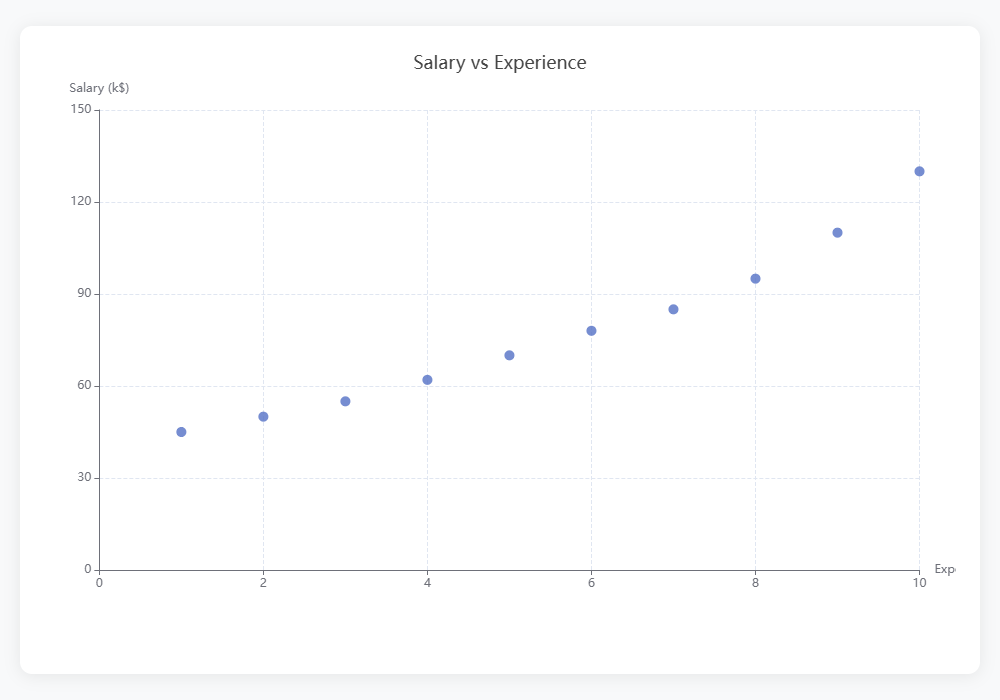Click the 120 label on salary axis
Image resolution: width=1000 pixels, height=700 pixels.
coord(81,201)
